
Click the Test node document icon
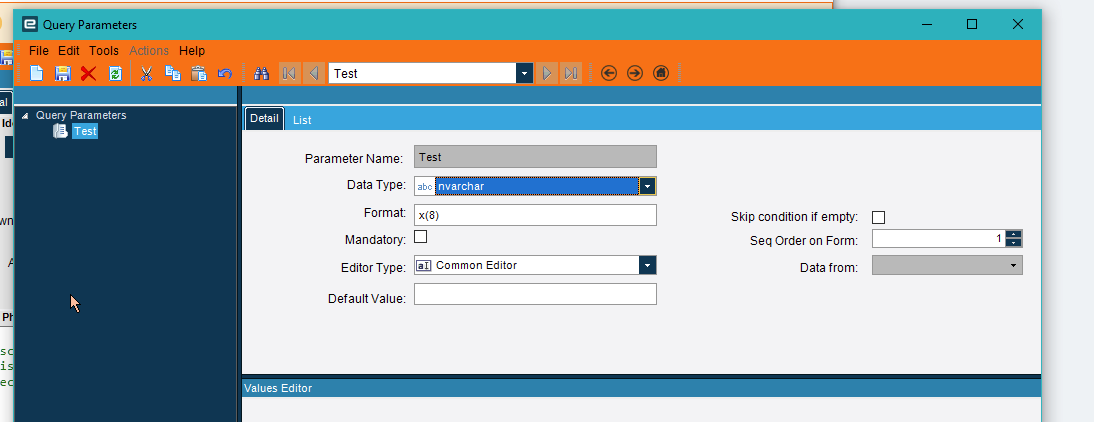(x=60, y=131)
